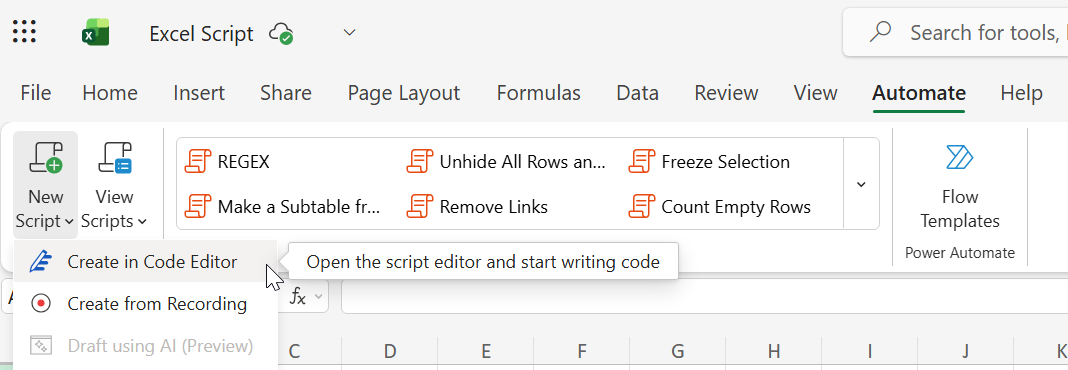
Task: Click the Search for tools box
Action: coord(956,32)
